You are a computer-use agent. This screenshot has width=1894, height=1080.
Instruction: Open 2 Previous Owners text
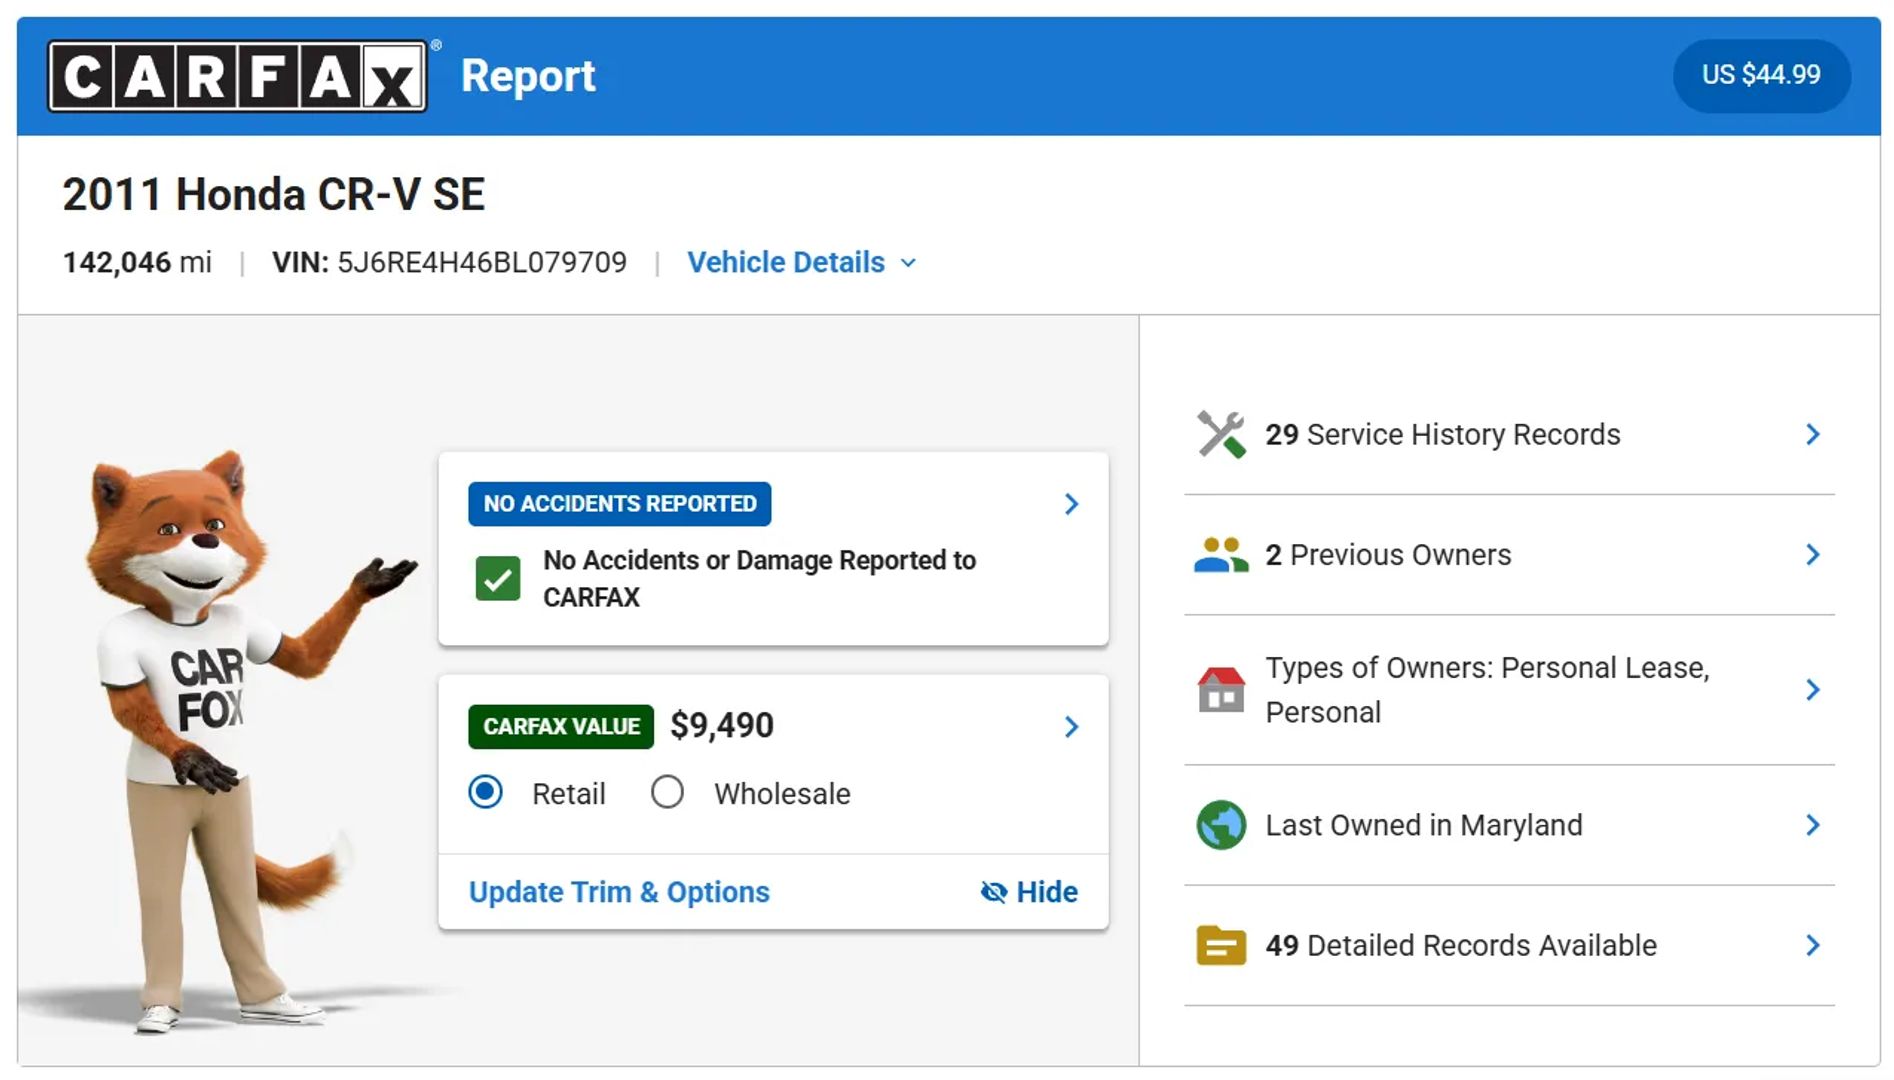pyautogui.click(x=1388, y=555)
